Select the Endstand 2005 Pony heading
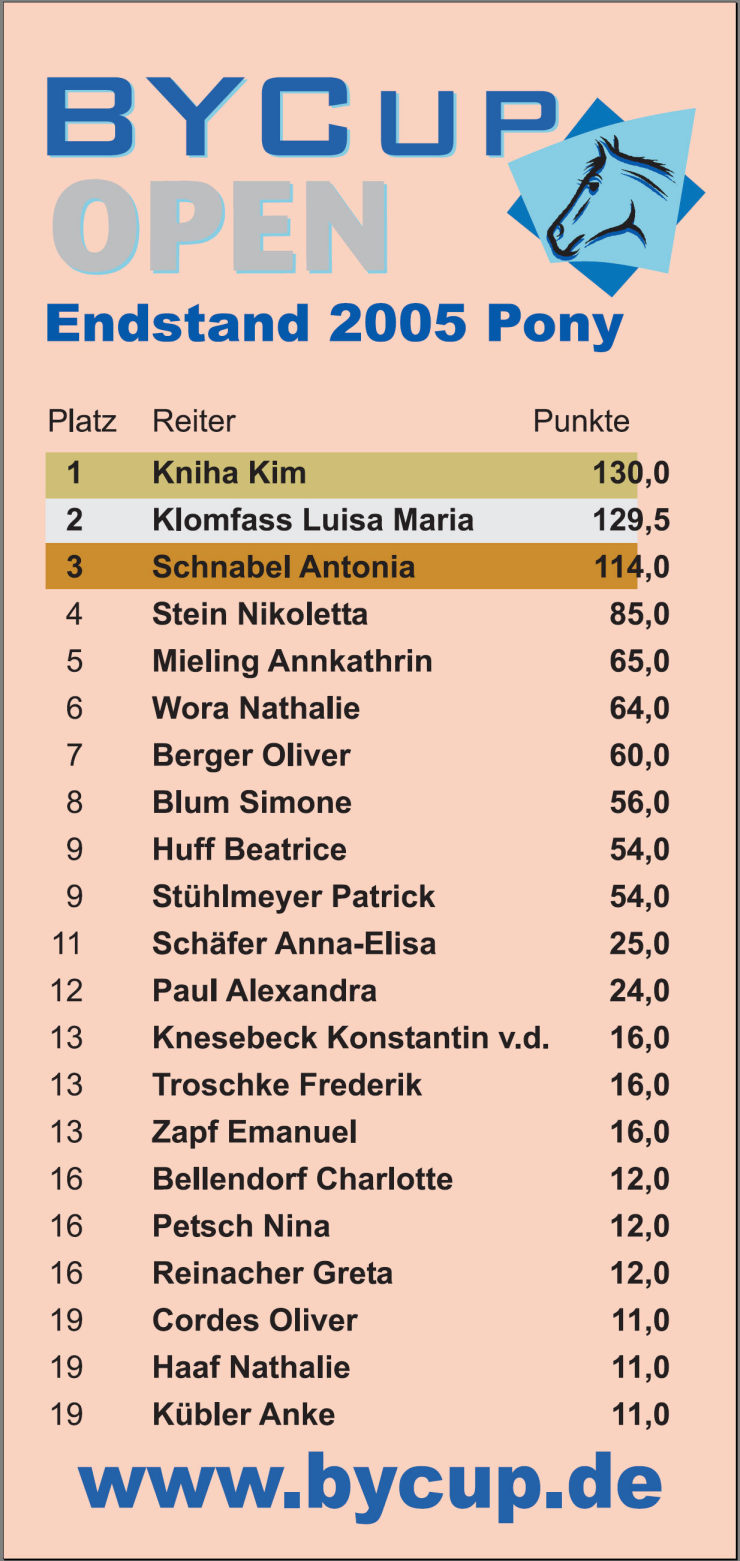The height and width of the screenshot is (1561, 740). 335,326
